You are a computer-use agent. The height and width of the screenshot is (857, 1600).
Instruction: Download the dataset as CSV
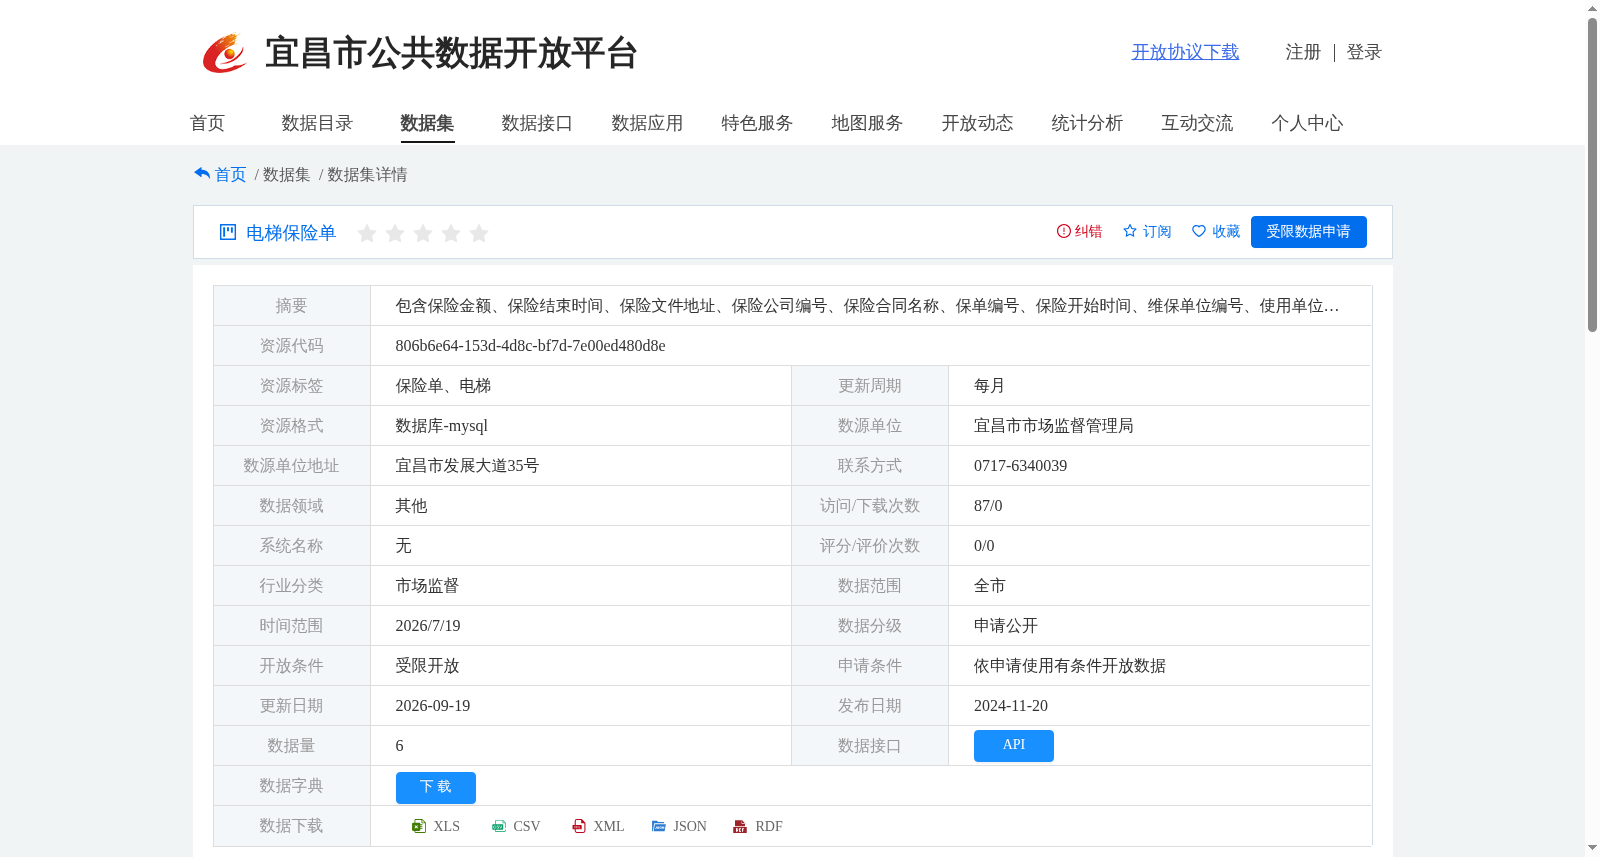pos(516,826)
